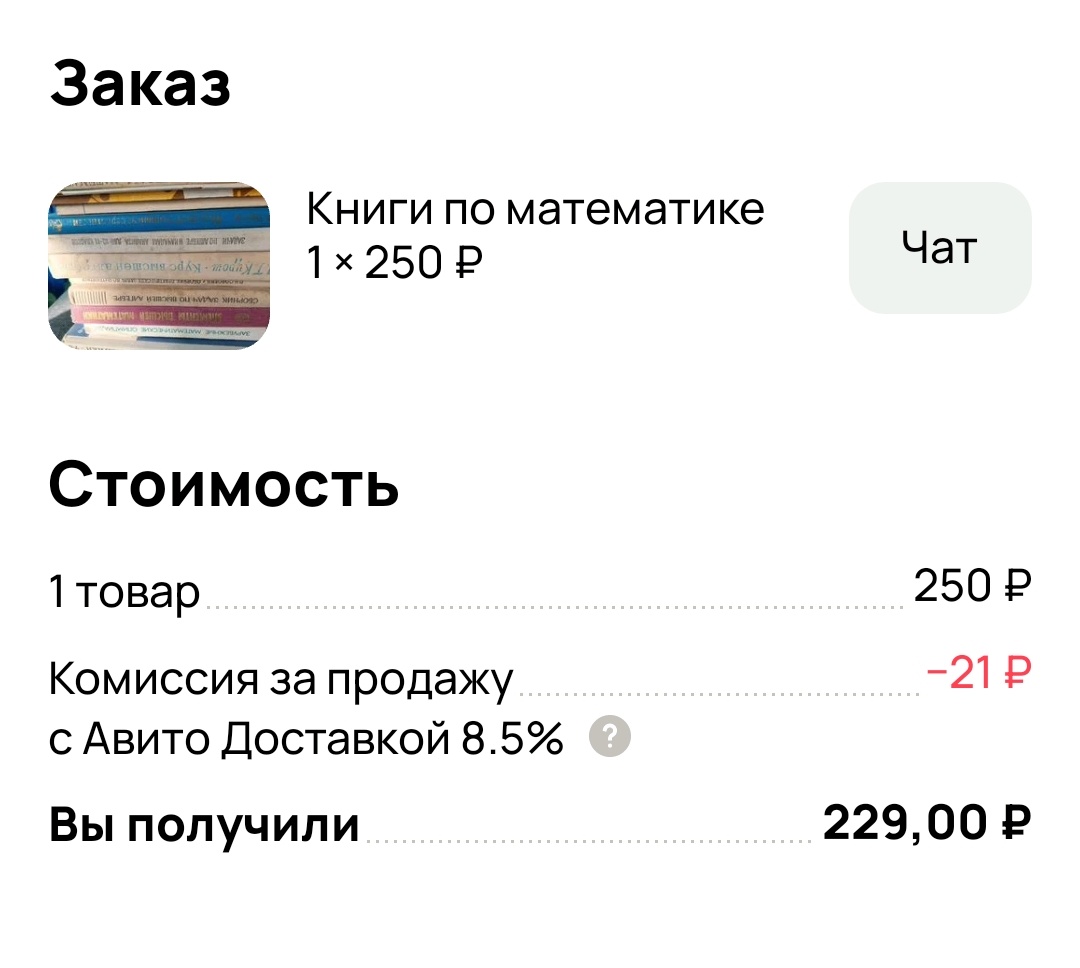The image size is (1080, 968).
Task: Click the Стоимость section heading
Action: [x=225, y=487]
